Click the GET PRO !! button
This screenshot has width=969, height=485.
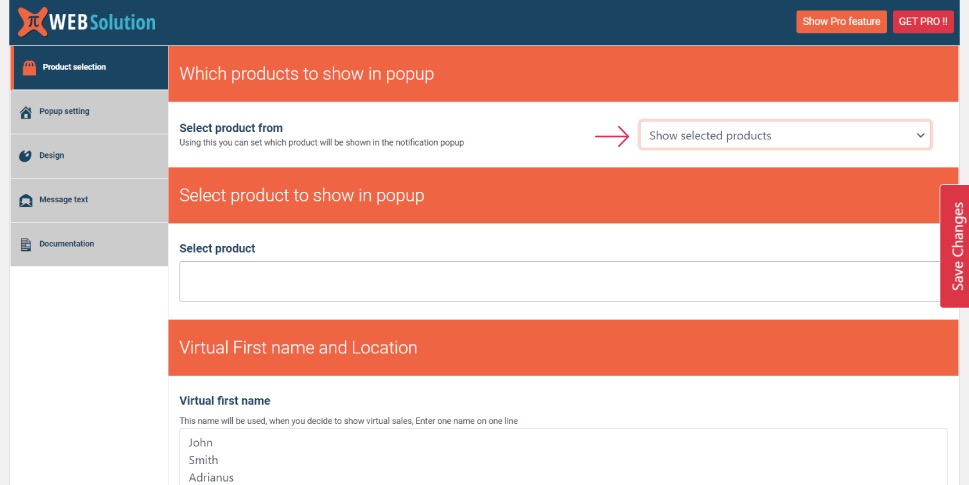point(923,22)
